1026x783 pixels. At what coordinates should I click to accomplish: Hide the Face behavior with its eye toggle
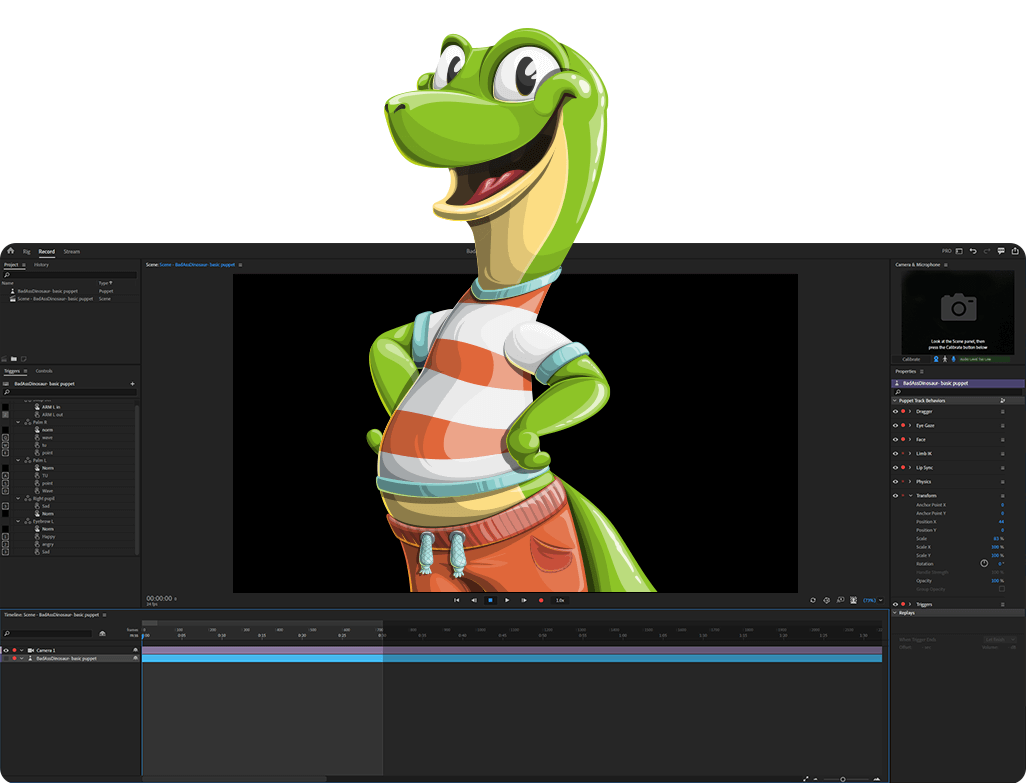895,439
